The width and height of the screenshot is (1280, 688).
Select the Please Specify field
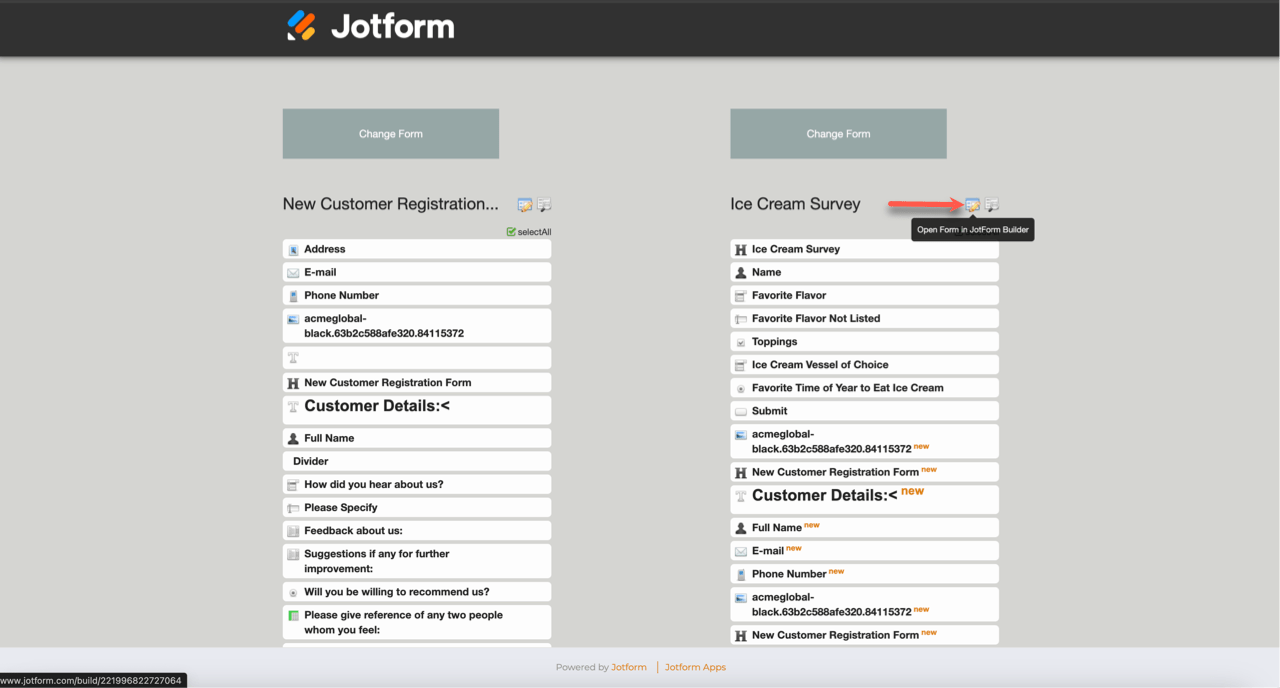[417, 507]
